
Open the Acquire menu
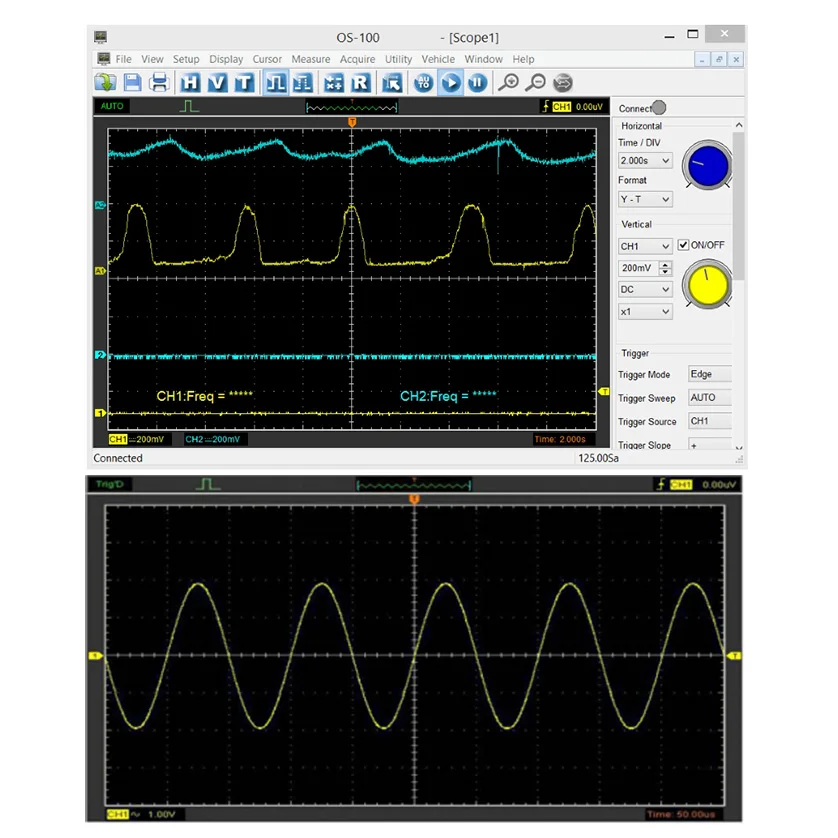[358, 59]
